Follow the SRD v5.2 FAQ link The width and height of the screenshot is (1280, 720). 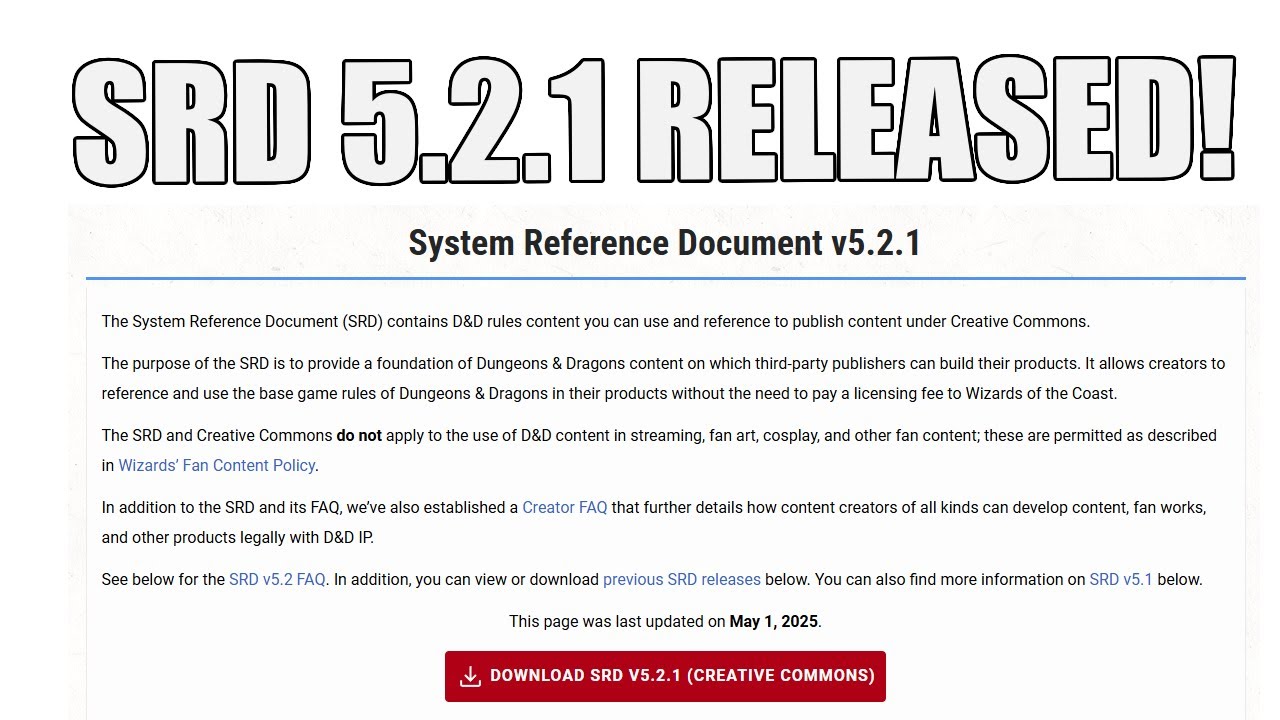277,579
